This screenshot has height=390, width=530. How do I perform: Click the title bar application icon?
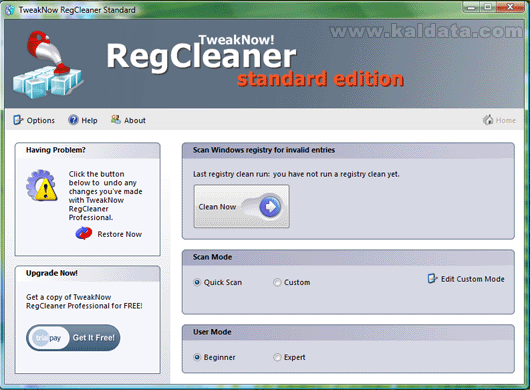click(10, 10)
